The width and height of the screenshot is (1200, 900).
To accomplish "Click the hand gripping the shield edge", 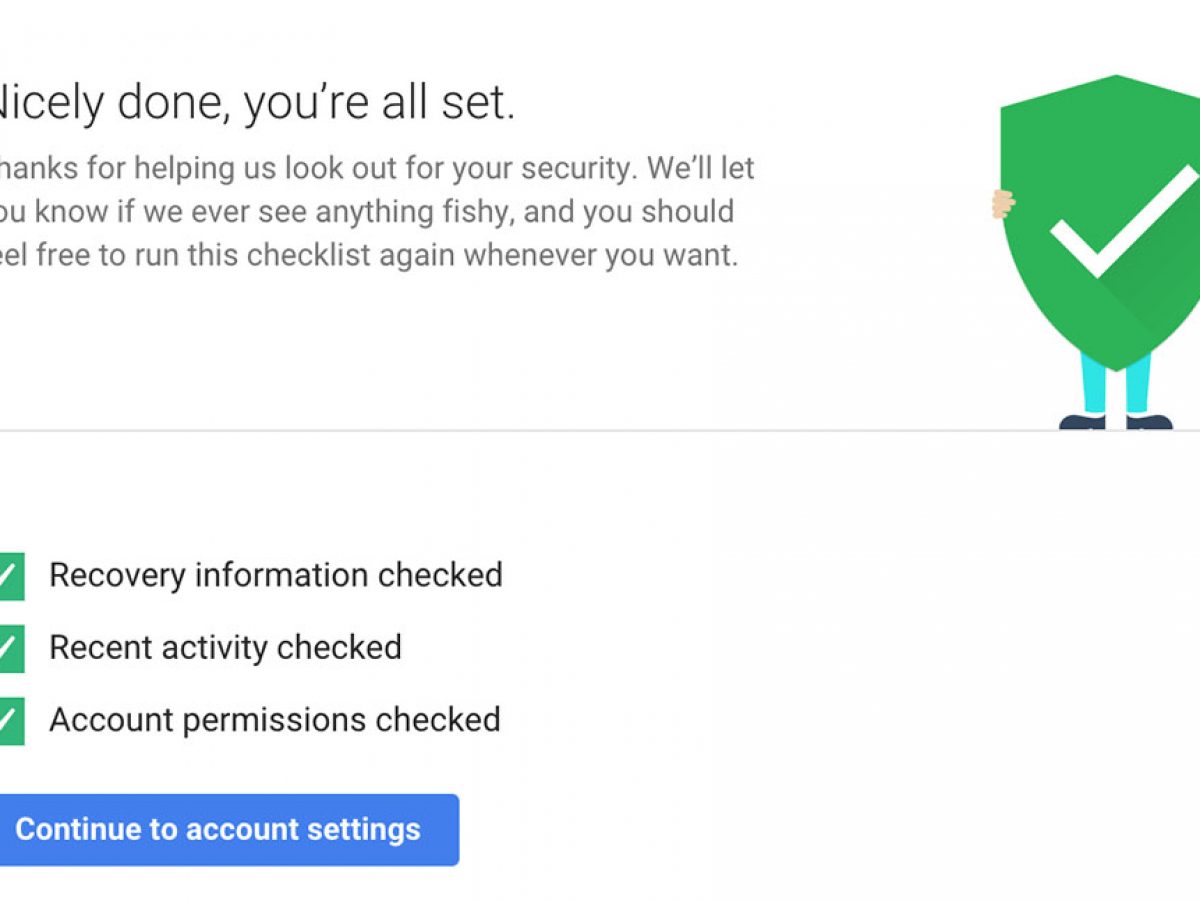I will point(1002,204).
